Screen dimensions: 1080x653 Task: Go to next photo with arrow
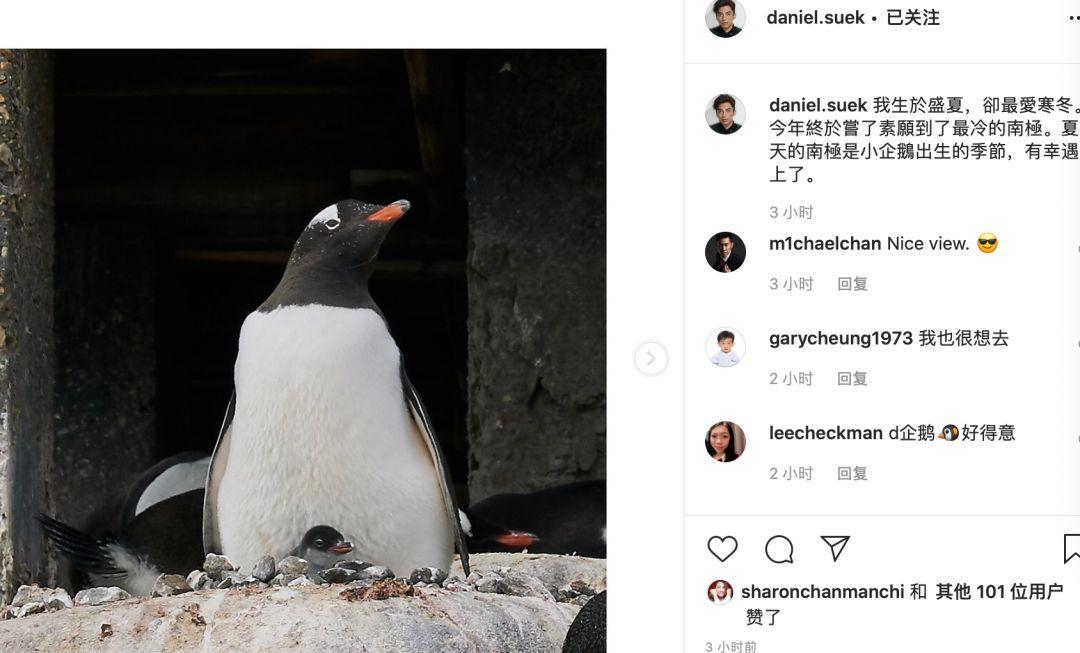click(650, 358)
